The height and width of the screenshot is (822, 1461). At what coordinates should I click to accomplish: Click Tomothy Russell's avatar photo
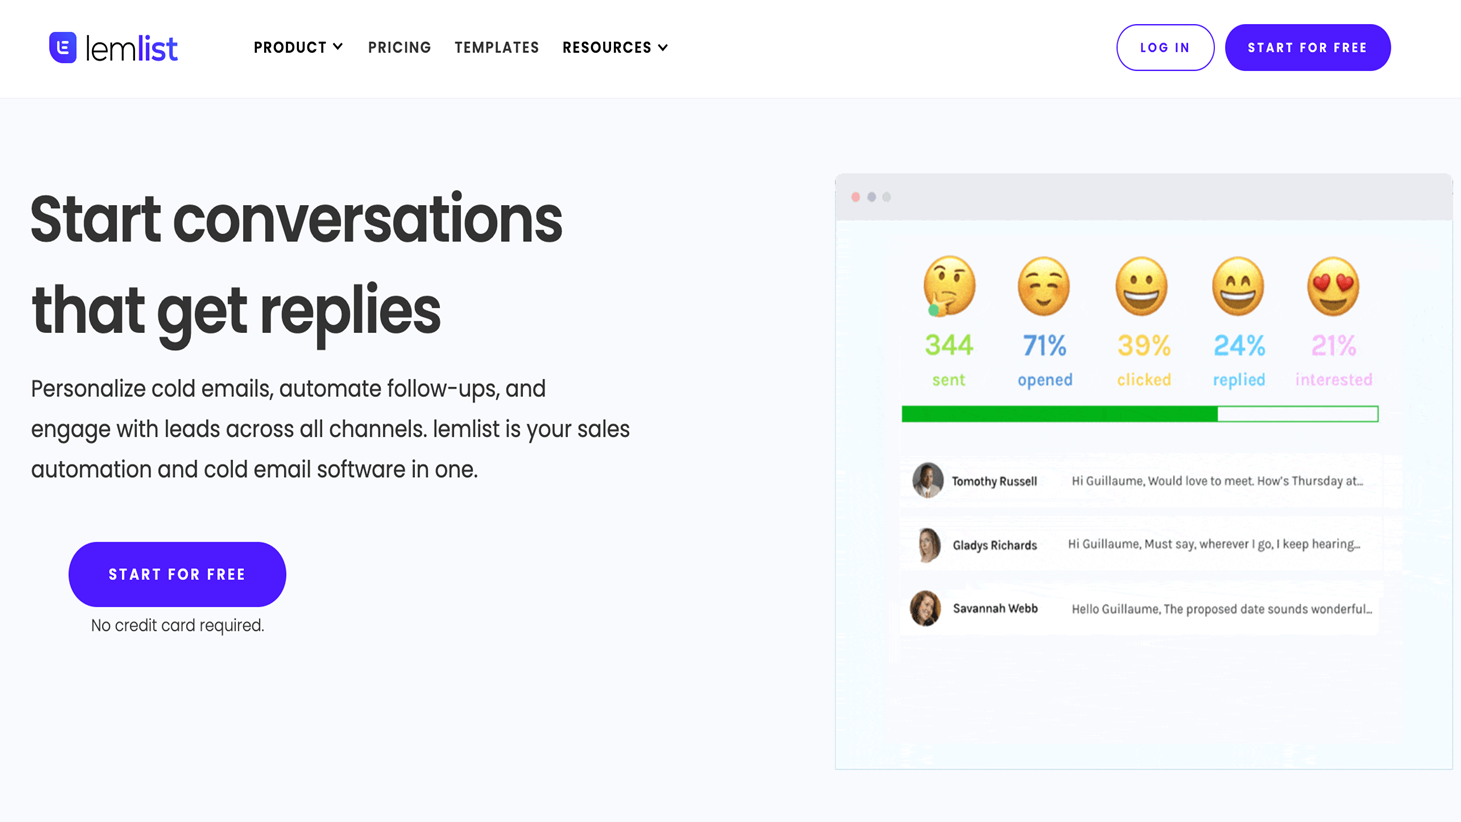click(928, 480)
